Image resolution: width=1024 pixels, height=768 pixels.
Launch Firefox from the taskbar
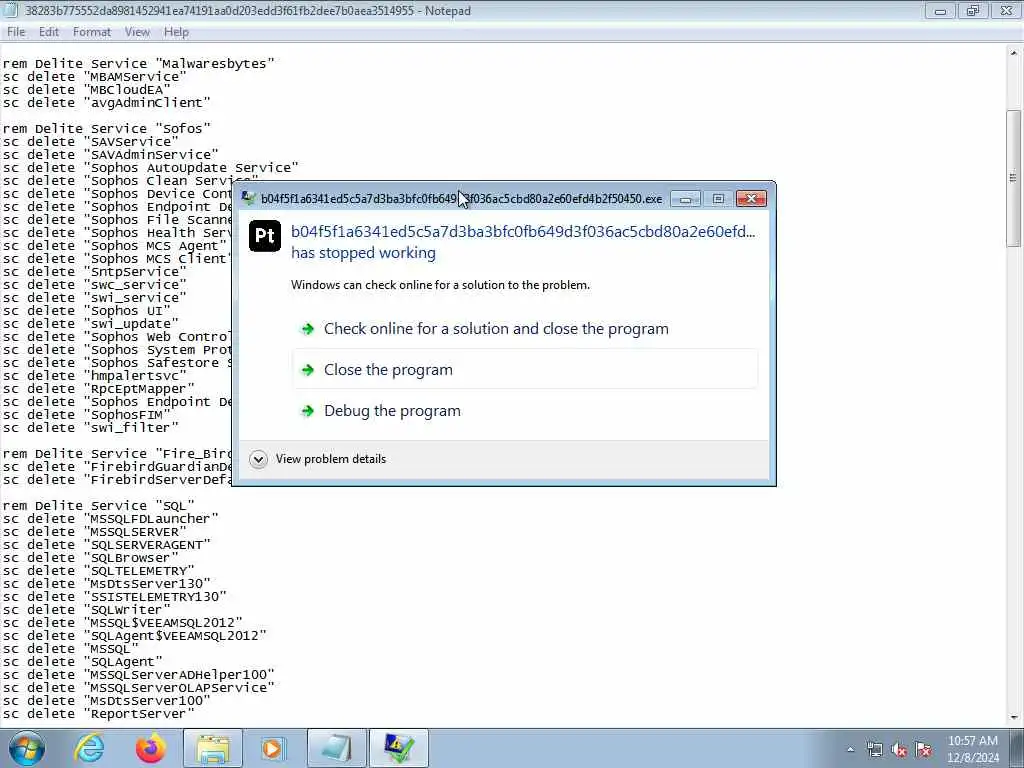point(150,748)
